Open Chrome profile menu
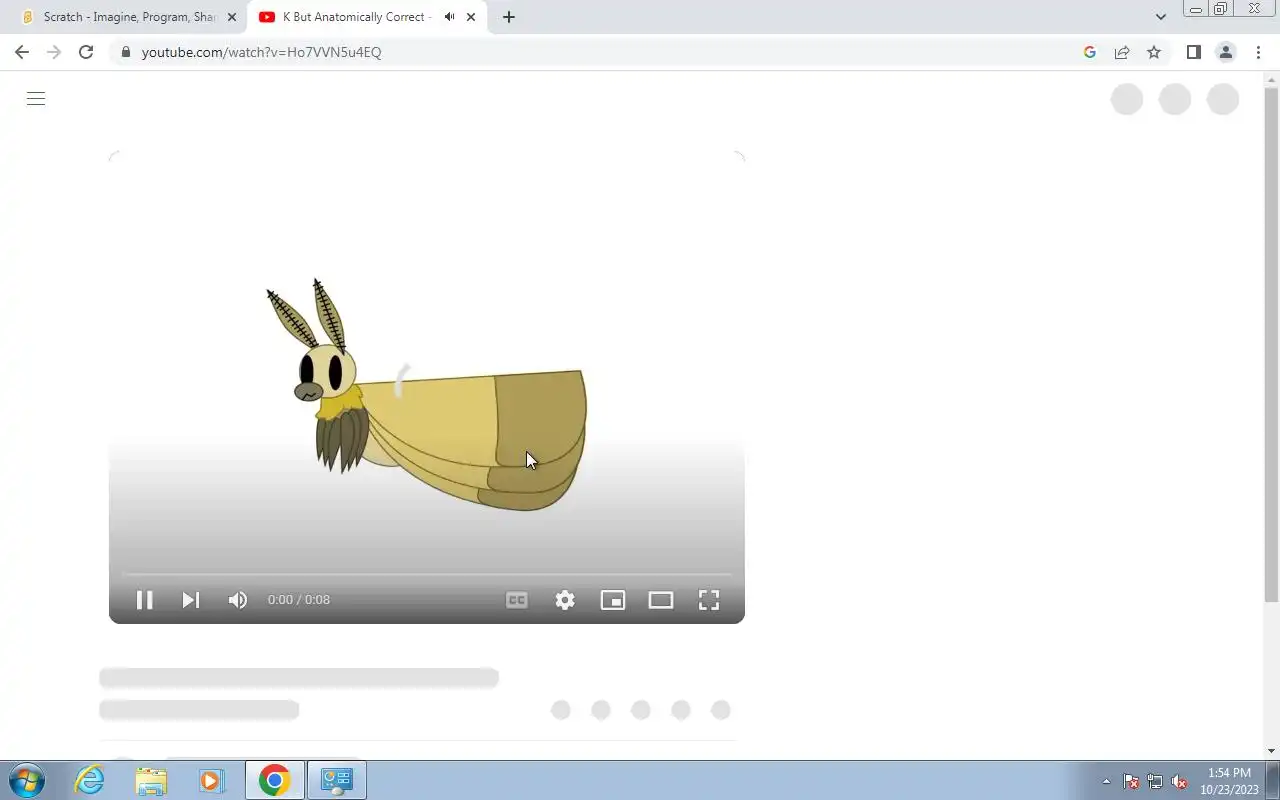 click(x=1226, y=52)
